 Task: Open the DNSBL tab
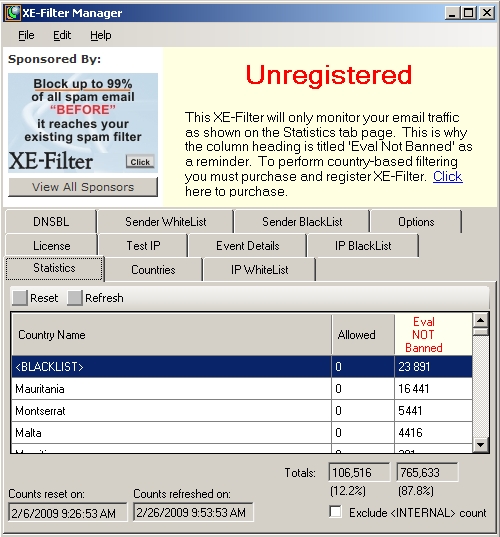click(51, 222)
